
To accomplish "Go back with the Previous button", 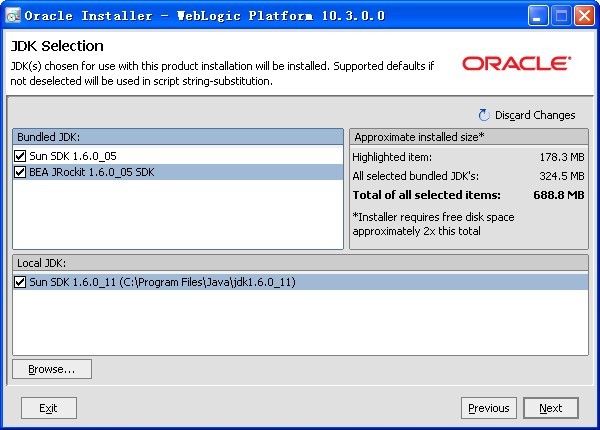I will [x=489, y=408].
